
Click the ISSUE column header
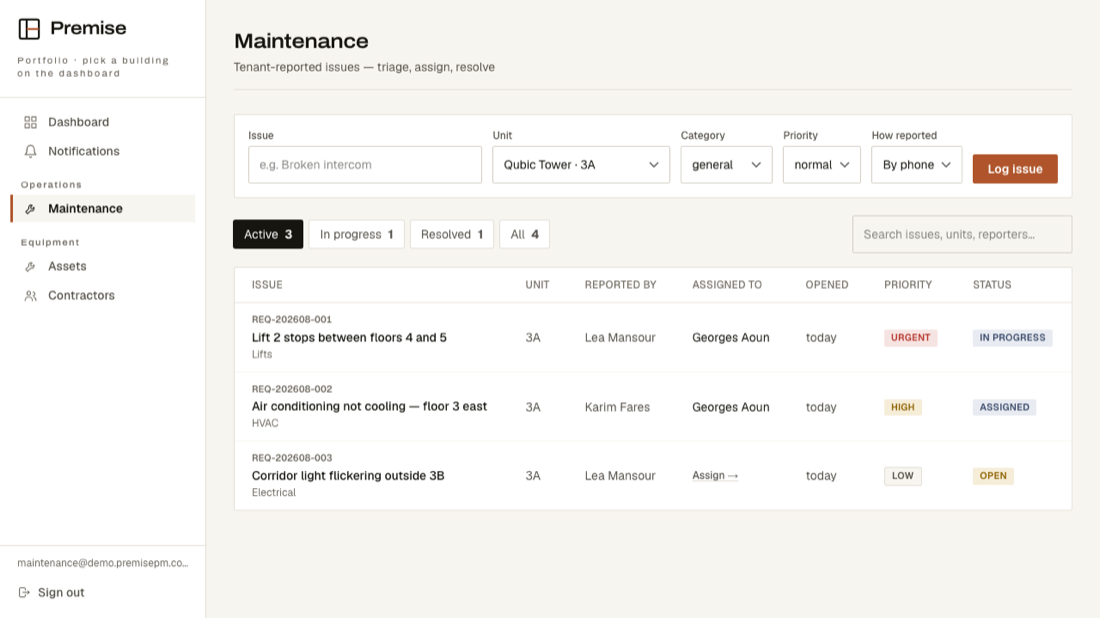(267, 285)
